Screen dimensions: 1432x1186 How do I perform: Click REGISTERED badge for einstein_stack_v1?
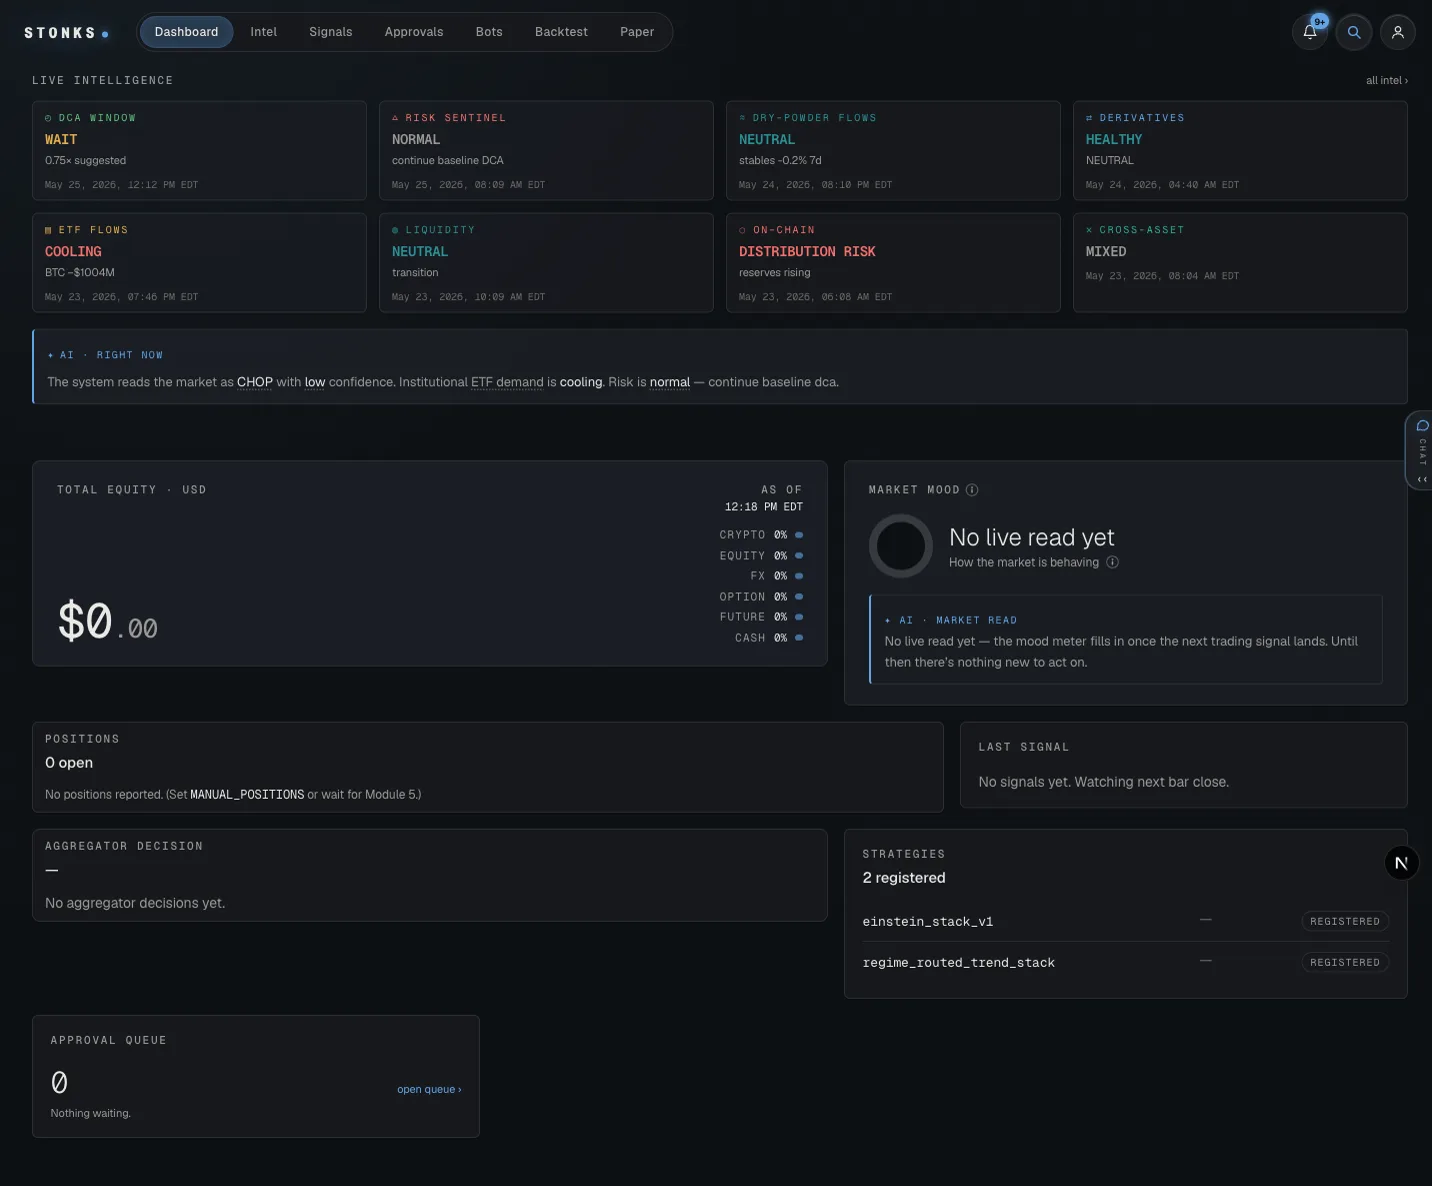tap(1345, 921)
